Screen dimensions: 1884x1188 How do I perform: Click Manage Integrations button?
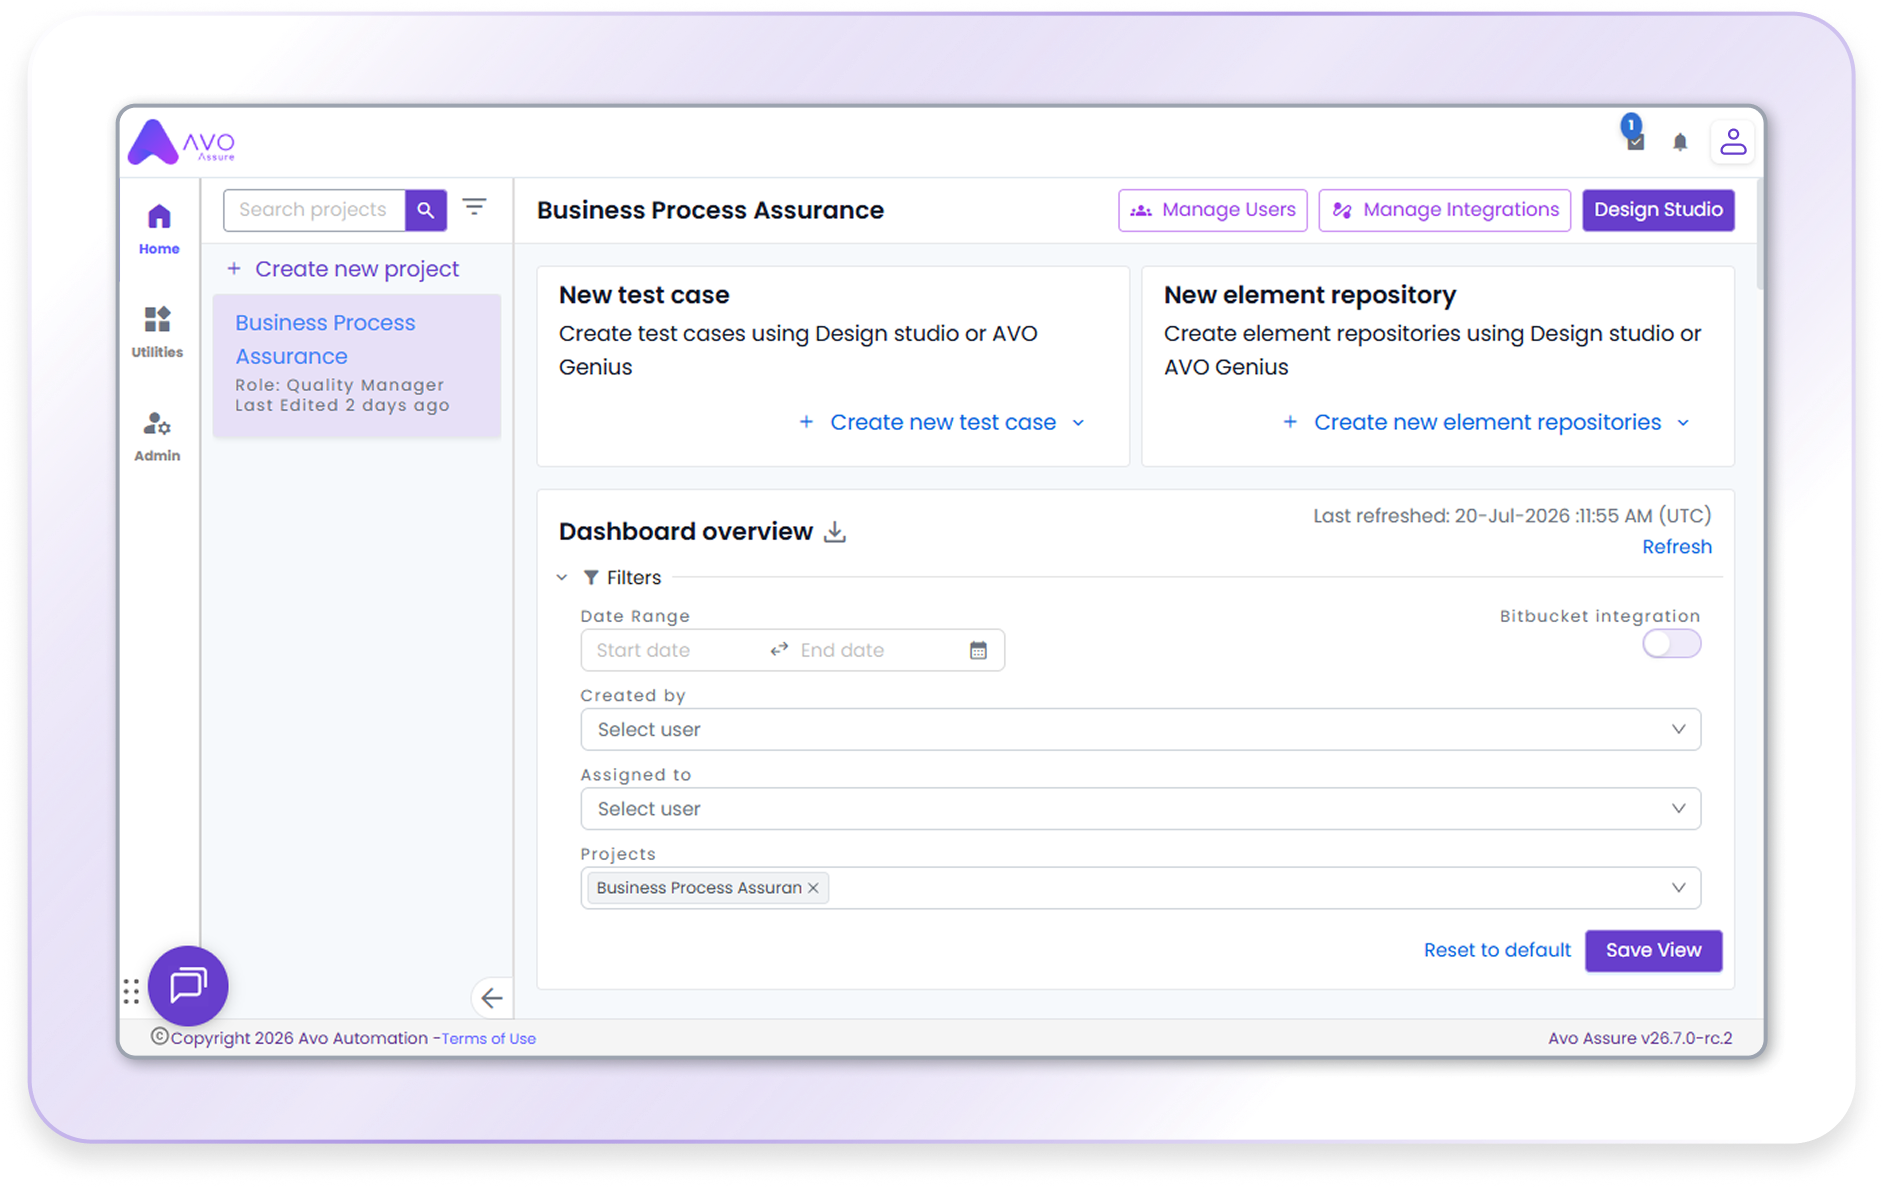[x=1444, y=210]
